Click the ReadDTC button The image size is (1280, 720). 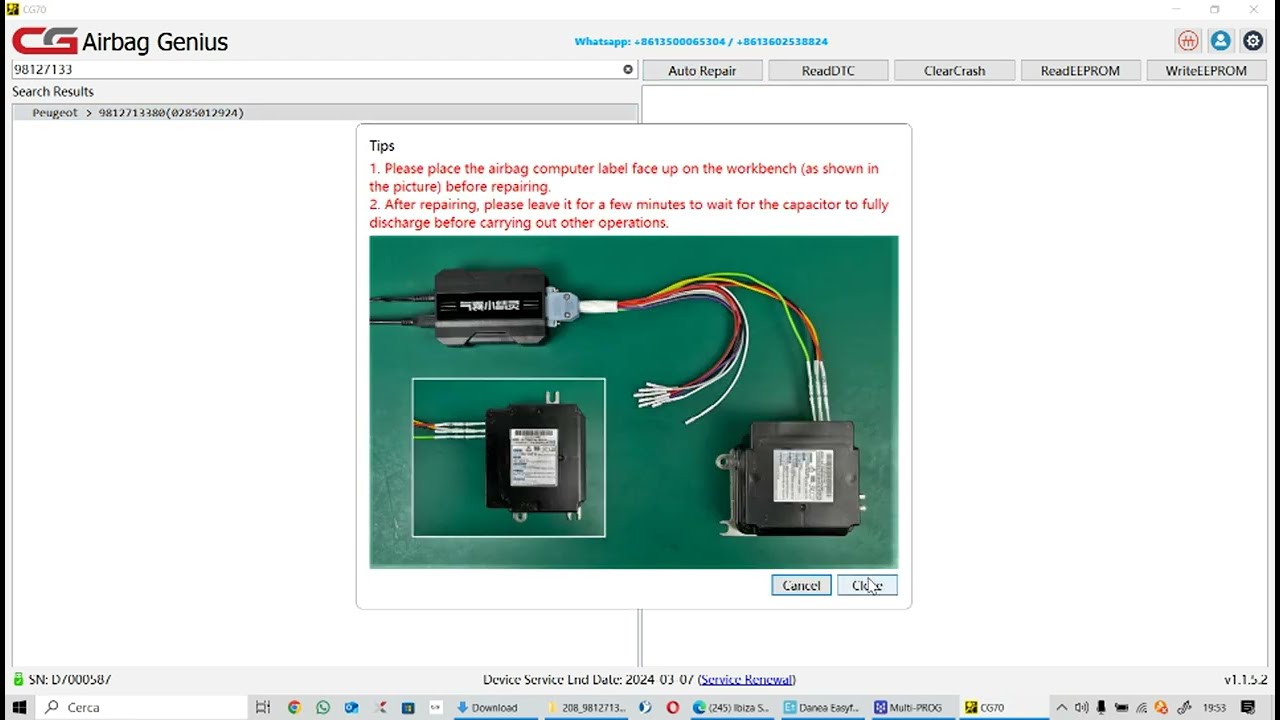click(828, 71)
